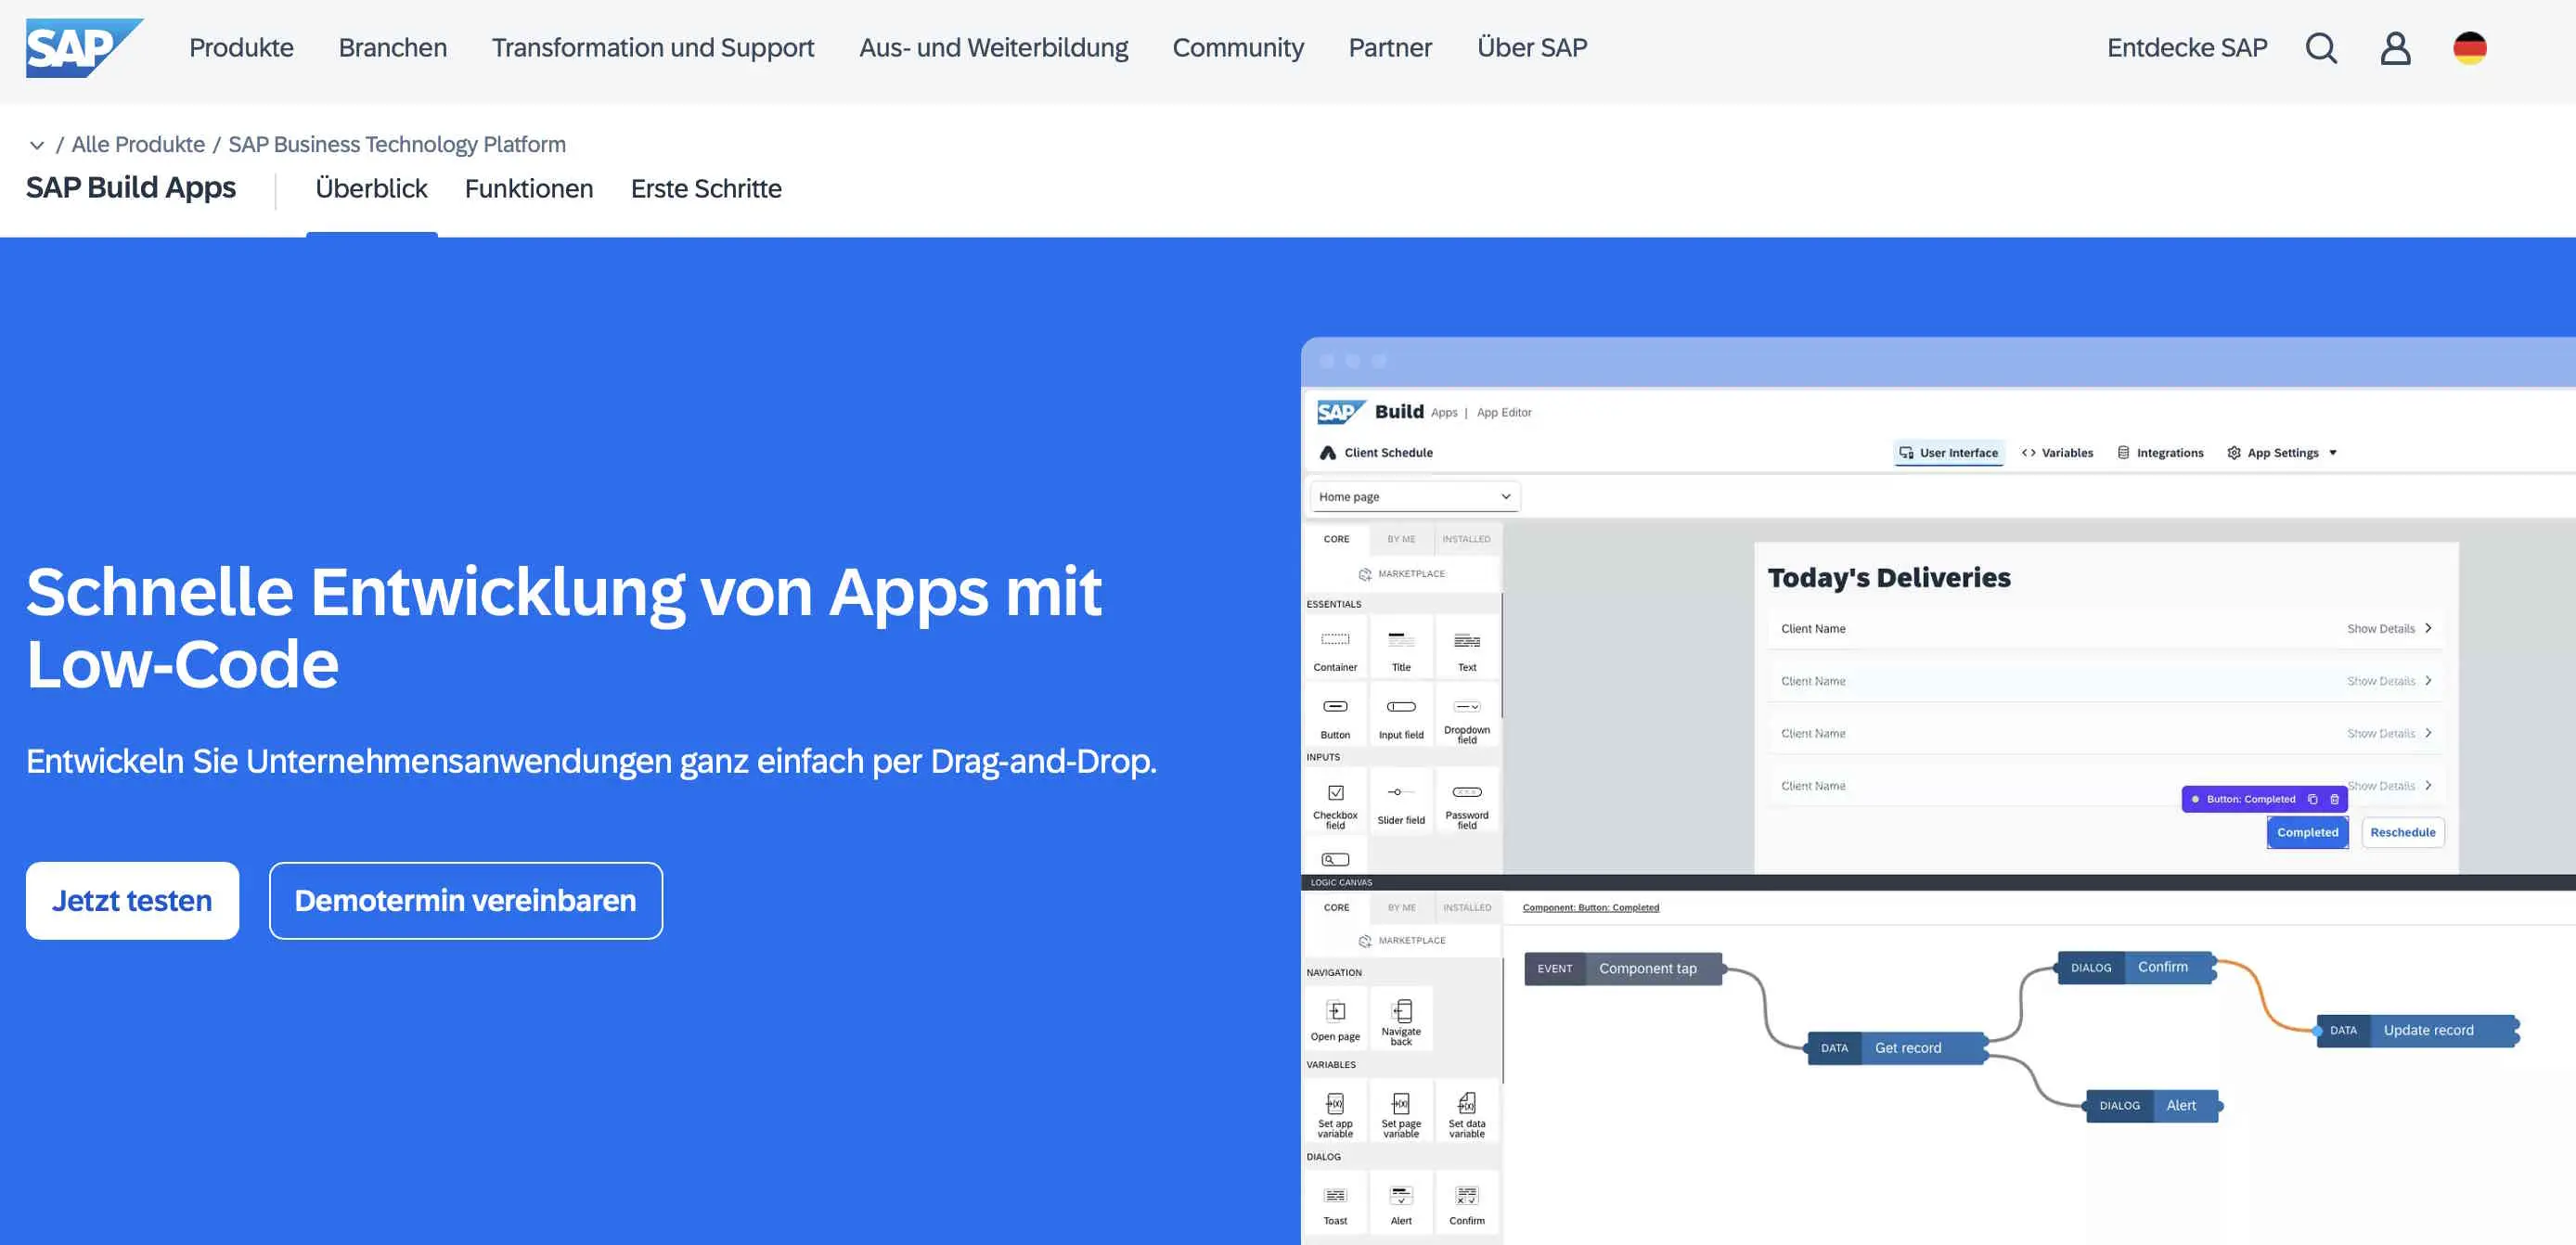Screen dimensions: 2576x1245
Task: Select the Set app variable icon
Action: pyautogui.click(x=1335, y=1106)
